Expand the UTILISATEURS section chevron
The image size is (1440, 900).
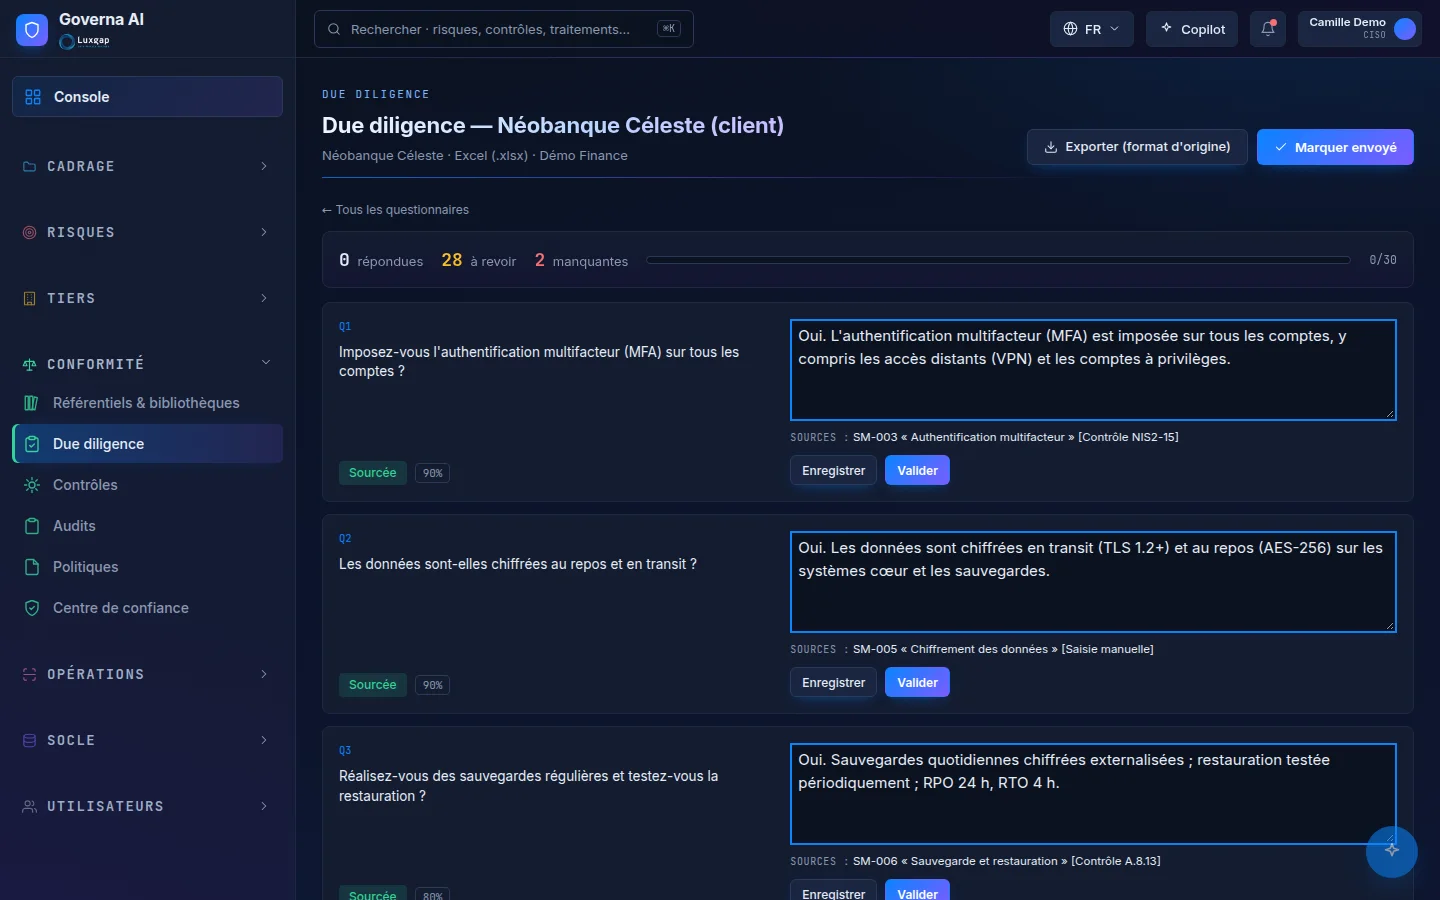point(264,806)
